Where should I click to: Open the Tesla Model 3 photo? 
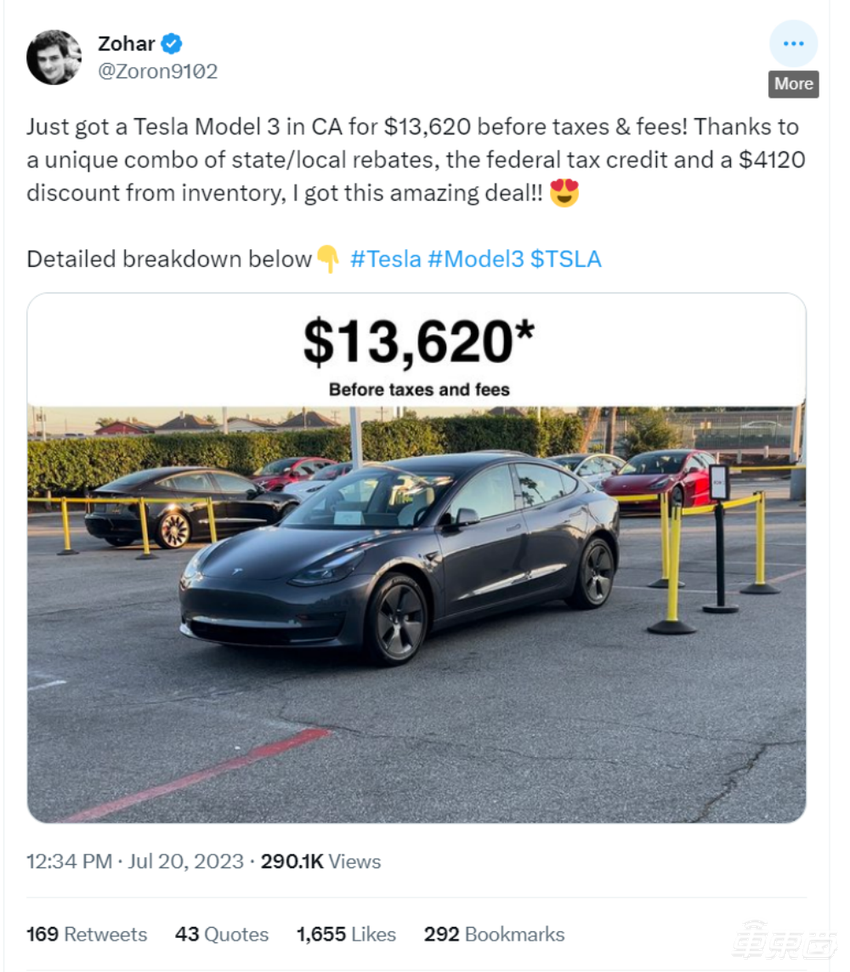point(415,560)
